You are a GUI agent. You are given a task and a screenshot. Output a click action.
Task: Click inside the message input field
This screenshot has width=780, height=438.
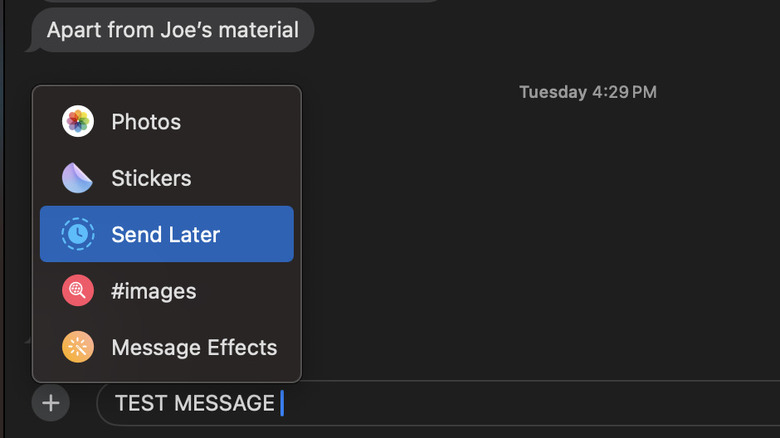coord(500,404)
